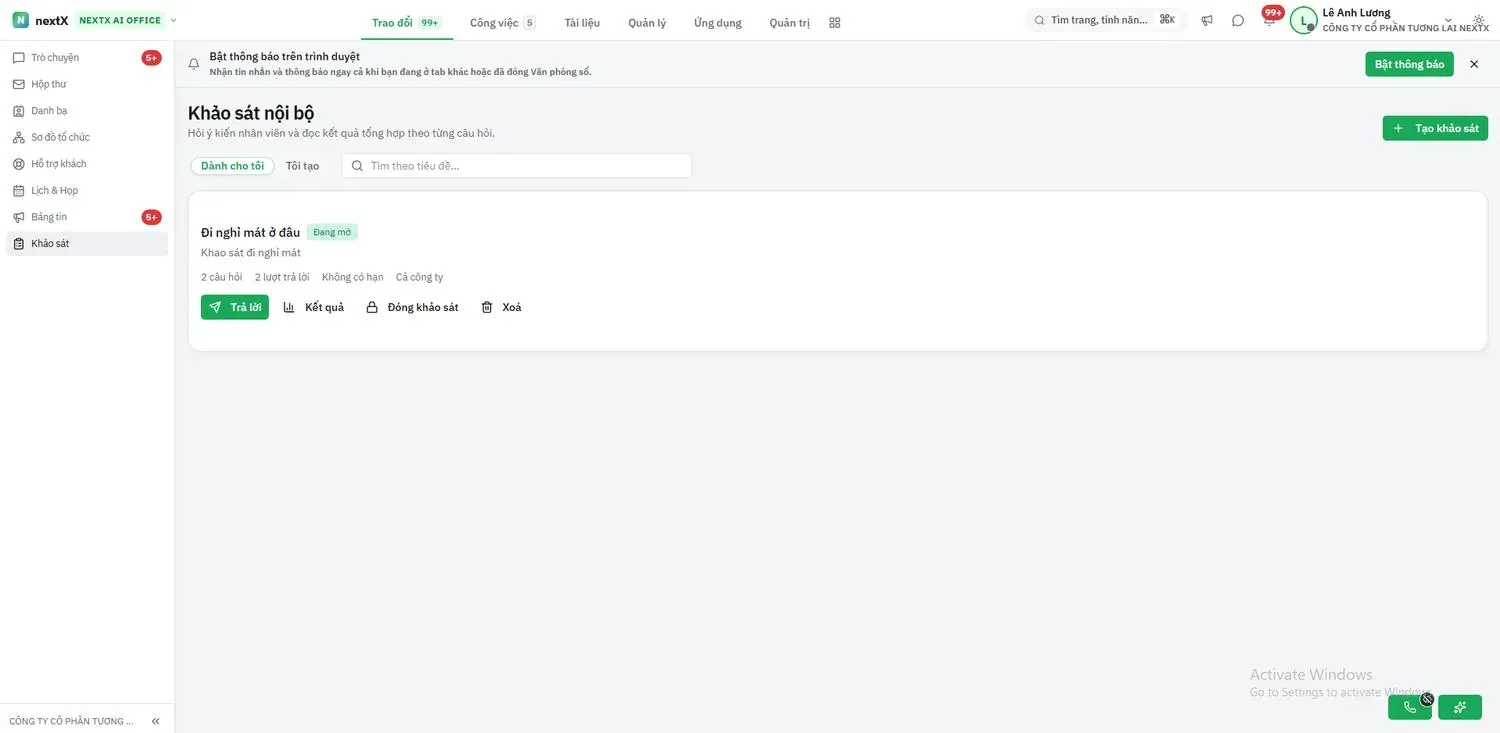Viewport: 1500px width, 733px height.
Task: Click Xoá to delete the survey
Action: [501, 307]
